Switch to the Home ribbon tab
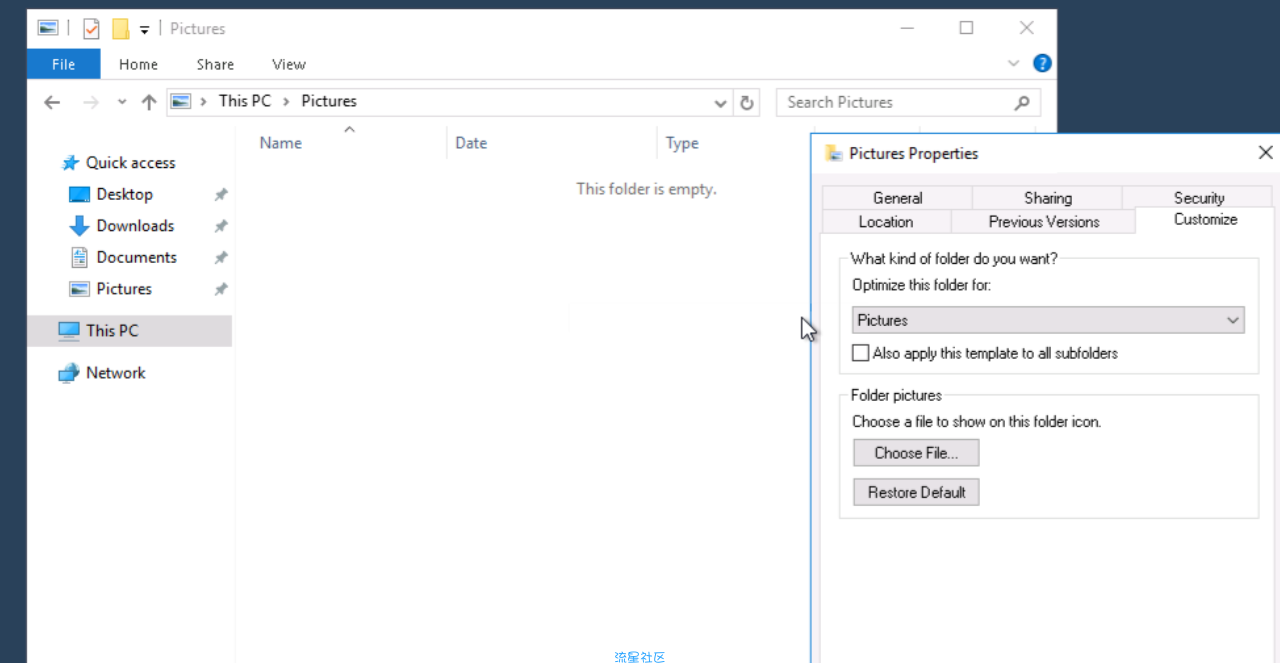Image resolution: width=1280 pixels, height=663 pixels. (x=138, y=64)
